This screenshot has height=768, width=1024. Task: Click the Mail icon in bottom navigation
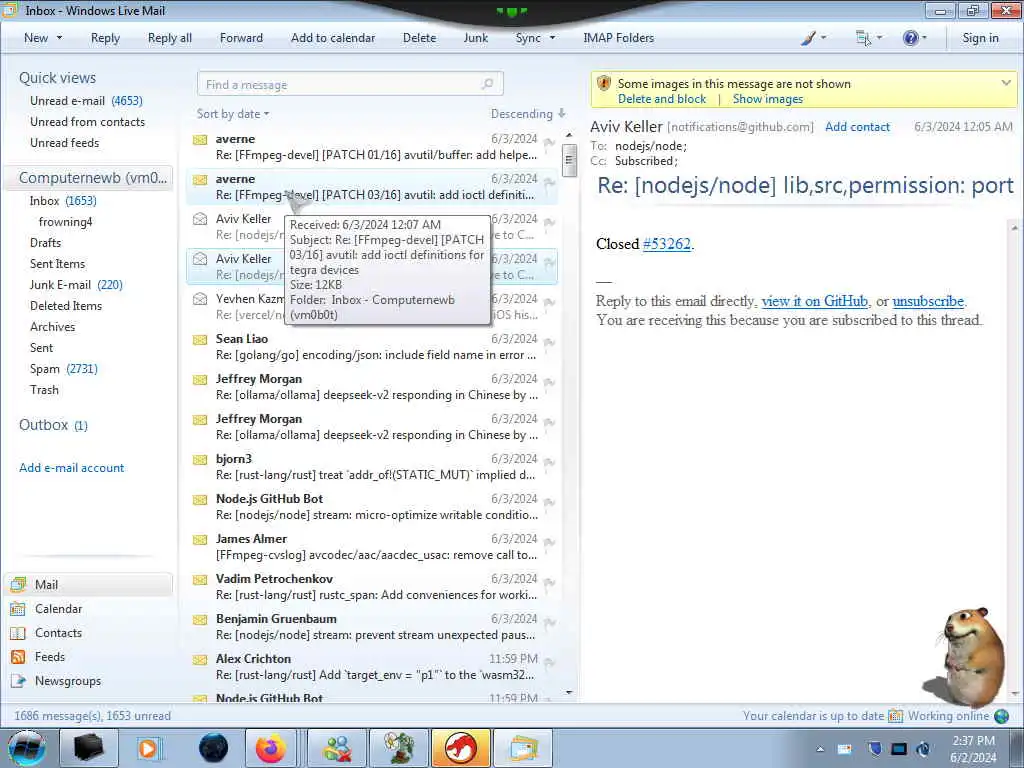[18, 584]
